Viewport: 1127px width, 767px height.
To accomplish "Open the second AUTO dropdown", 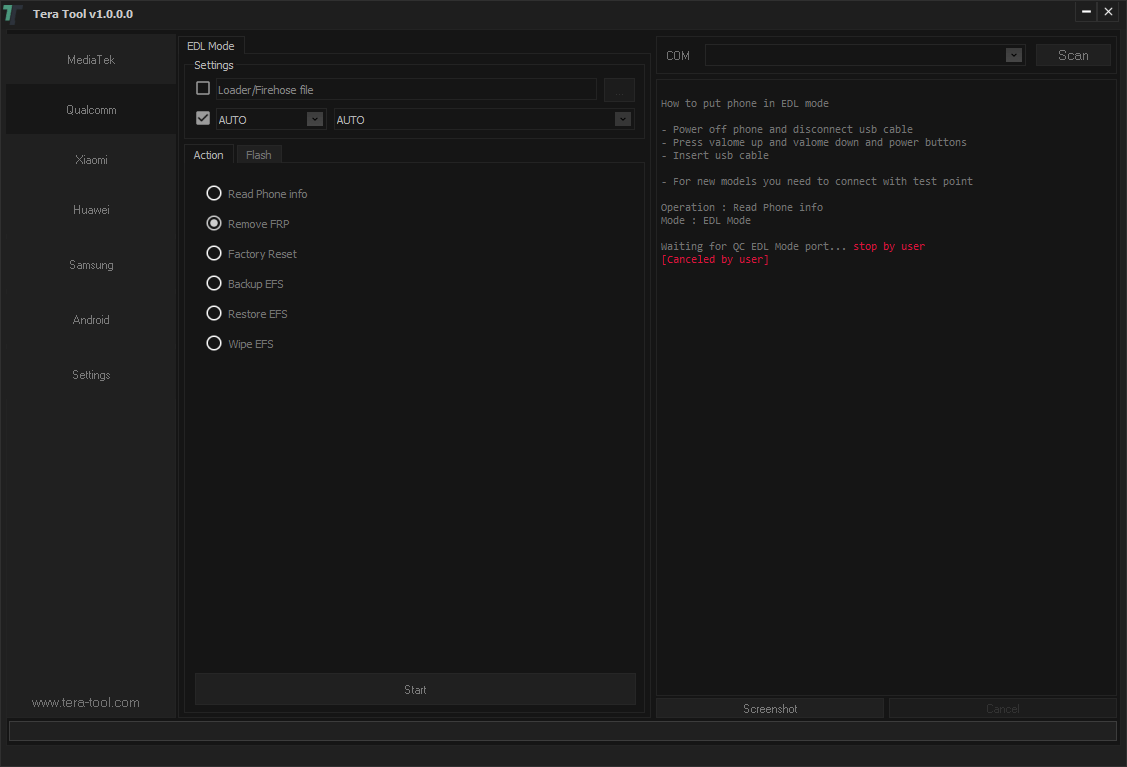I will point(622,118).
